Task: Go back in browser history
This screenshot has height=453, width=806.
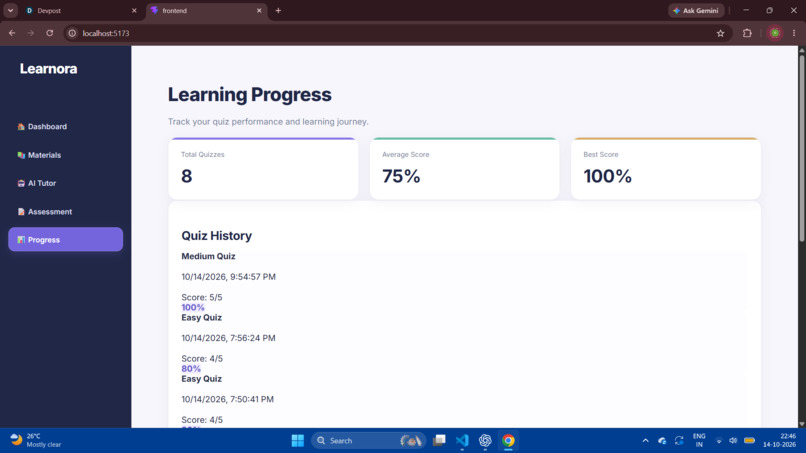Action: (12, 33)
